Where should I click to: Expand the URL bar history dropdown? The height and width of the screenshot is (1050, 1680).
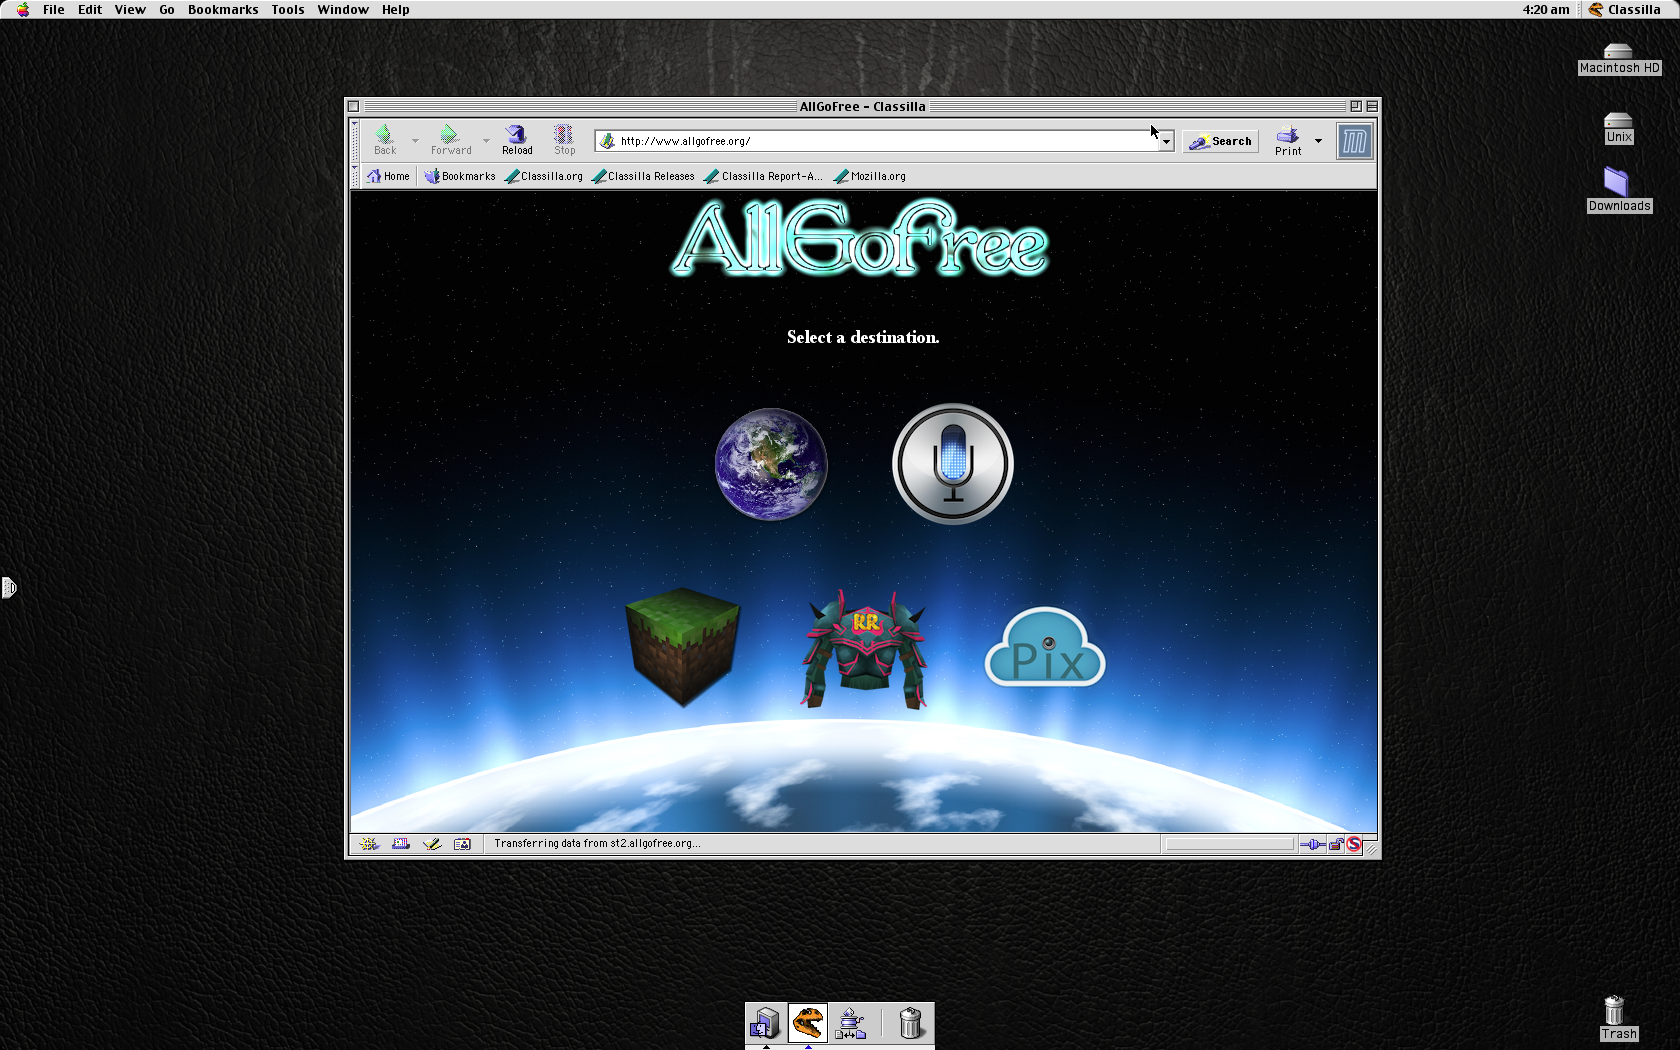[1166, 141]
